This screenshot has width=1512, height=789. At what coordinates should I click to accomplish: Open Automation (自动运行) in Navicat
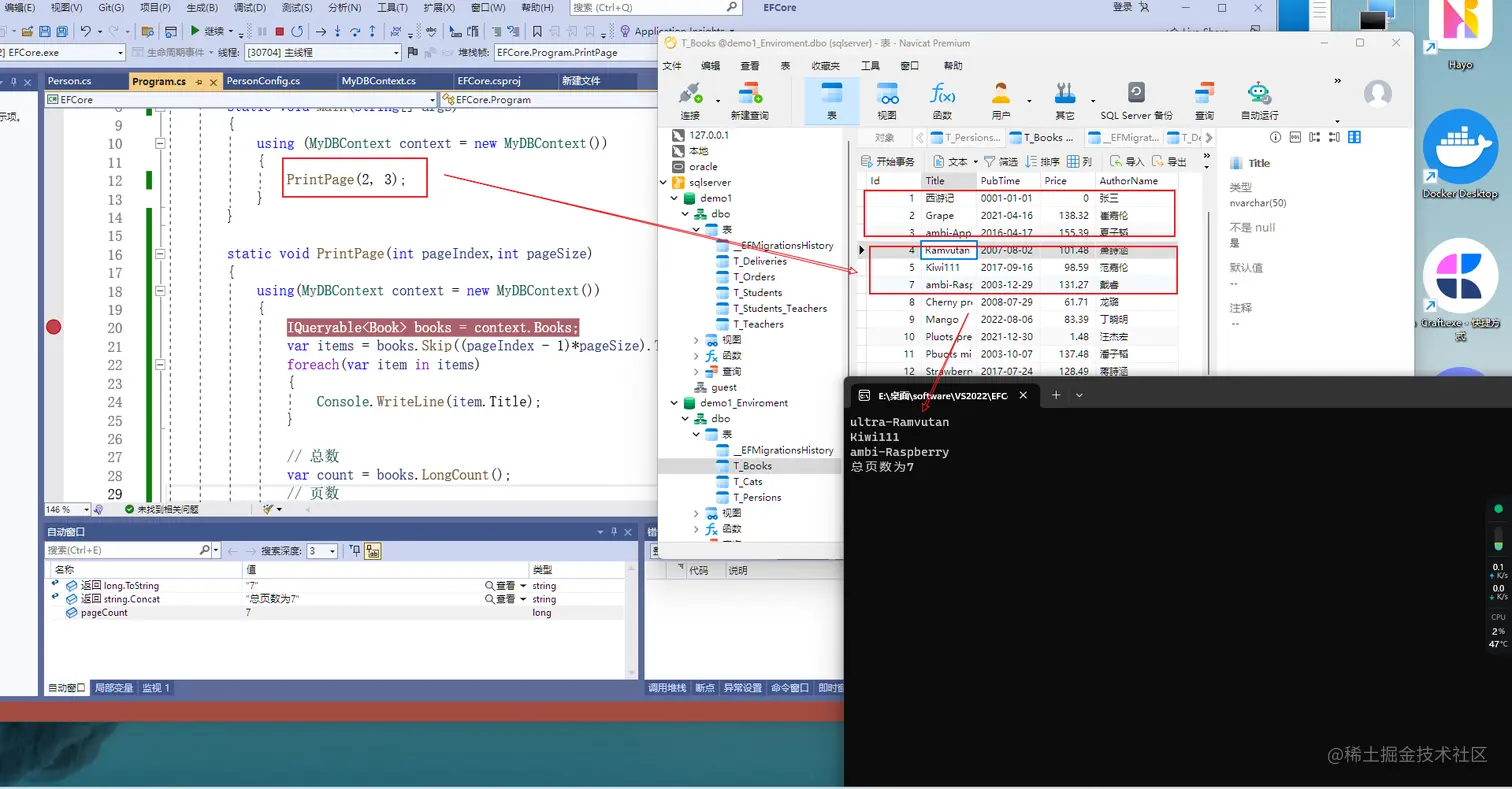tap(1258, 101)
